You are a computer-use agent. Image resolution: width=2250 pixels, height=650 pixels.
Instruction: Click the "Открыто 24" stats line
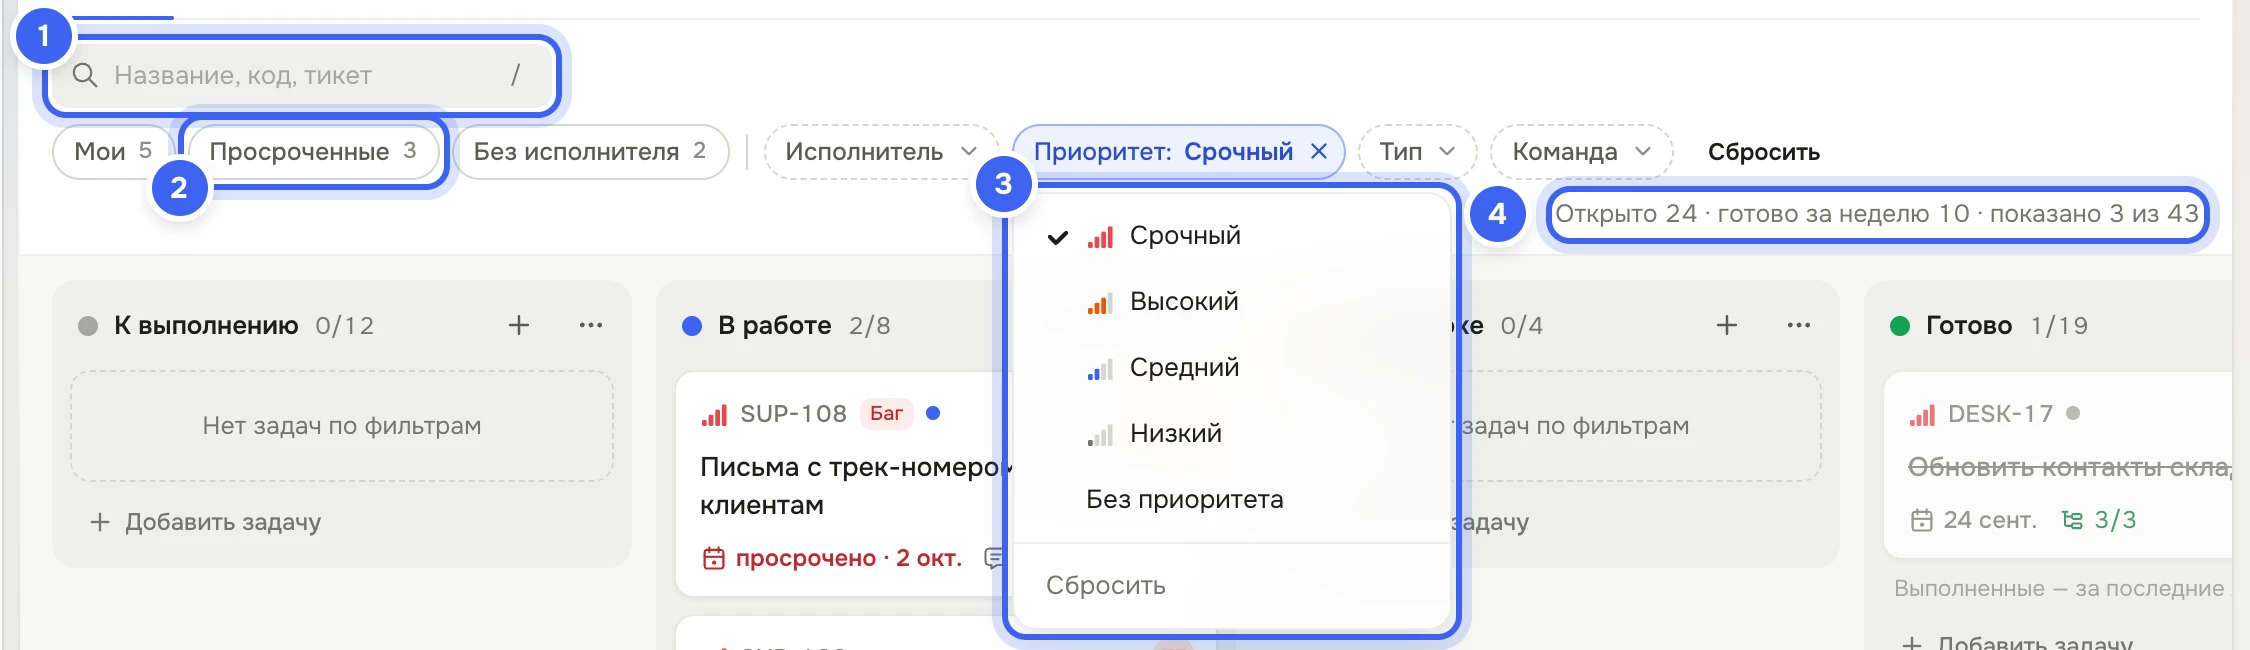click(x=1876, y=214)
